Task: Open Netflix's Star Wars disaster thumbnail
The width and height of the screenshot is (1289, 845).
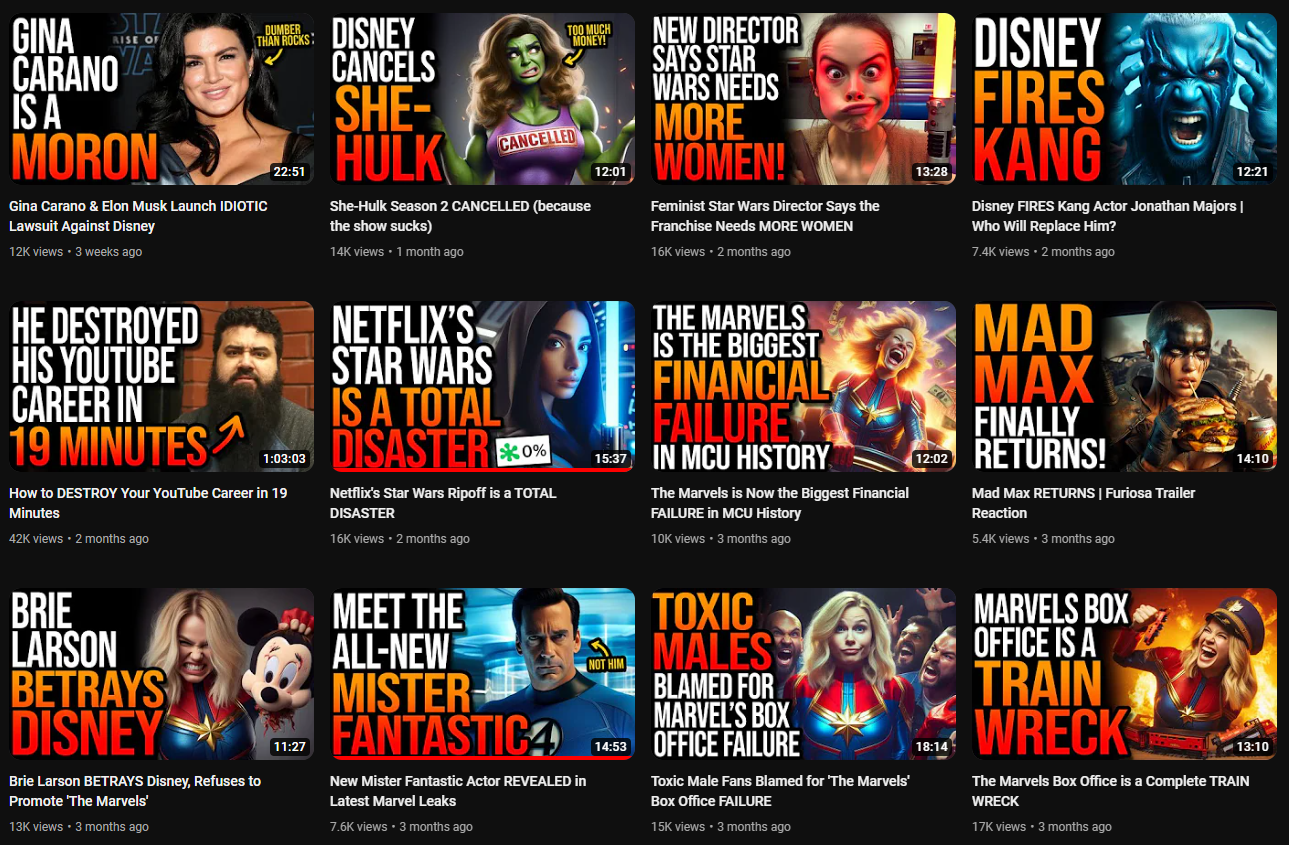Action: [x=482, y=386]
